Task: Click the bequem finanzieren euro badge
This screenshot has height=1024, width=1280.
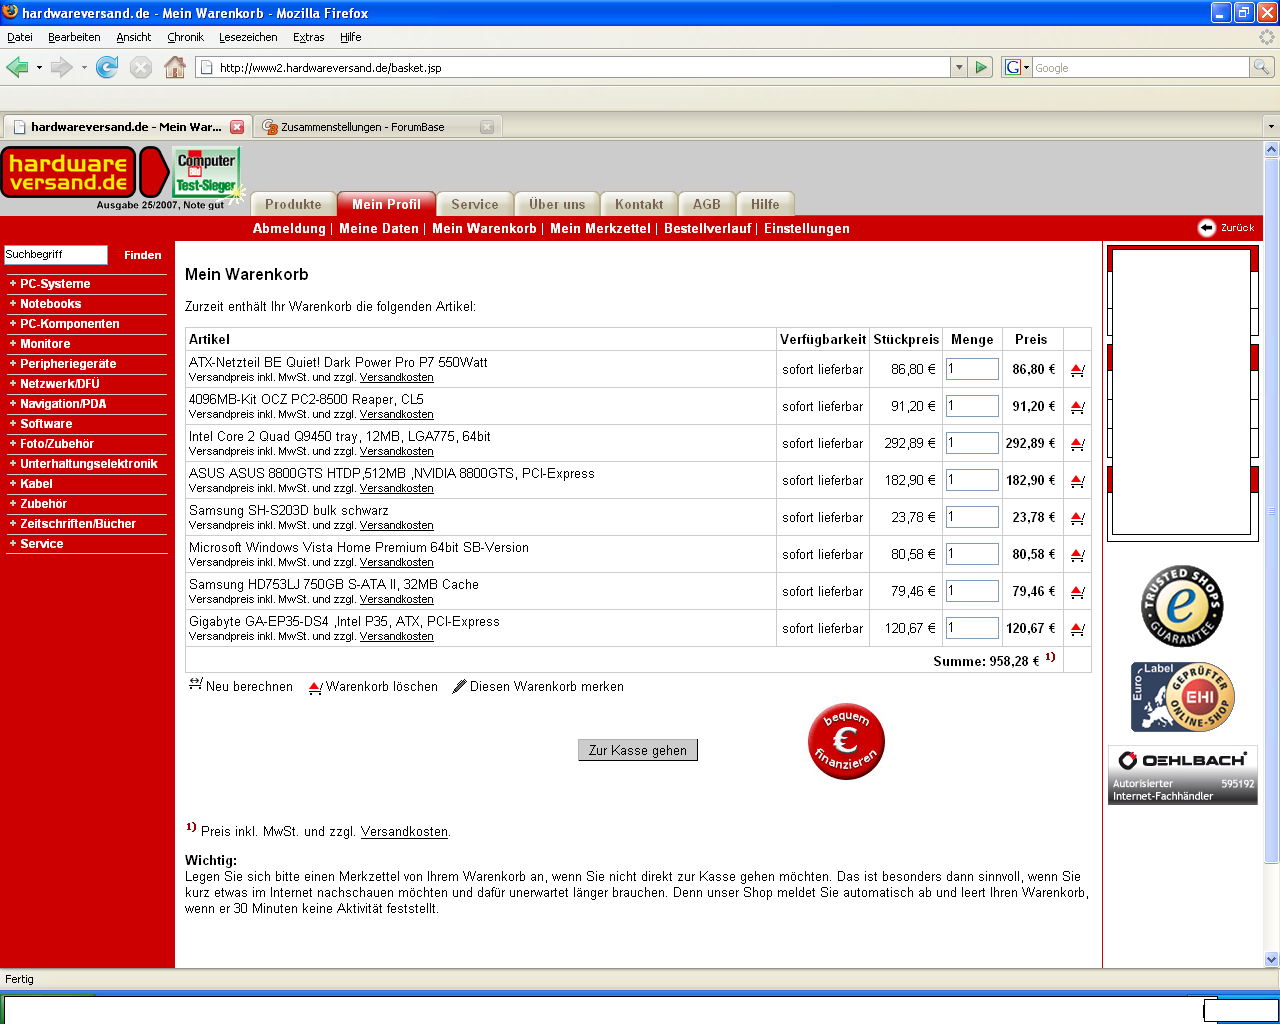Action: (x=846, y=741)
